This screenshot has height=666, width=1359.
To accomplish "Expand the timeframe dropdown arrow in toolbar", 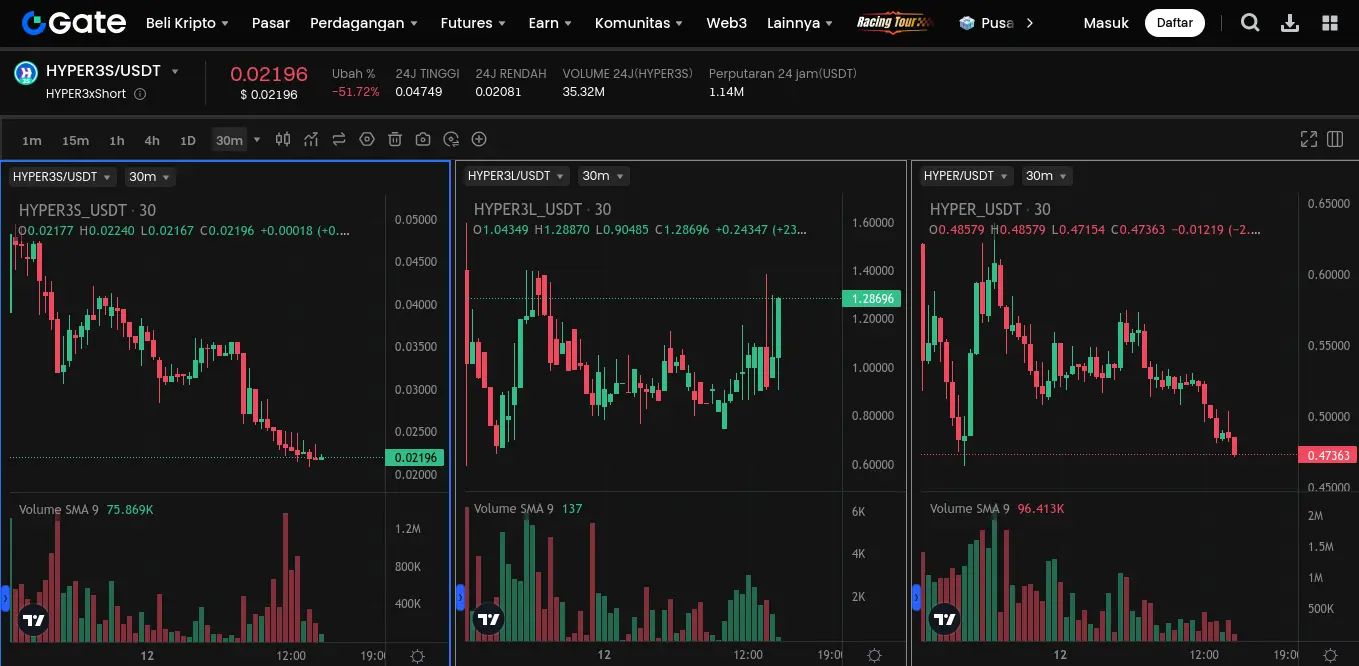I will pyautogui.click(x=257, y=140).
